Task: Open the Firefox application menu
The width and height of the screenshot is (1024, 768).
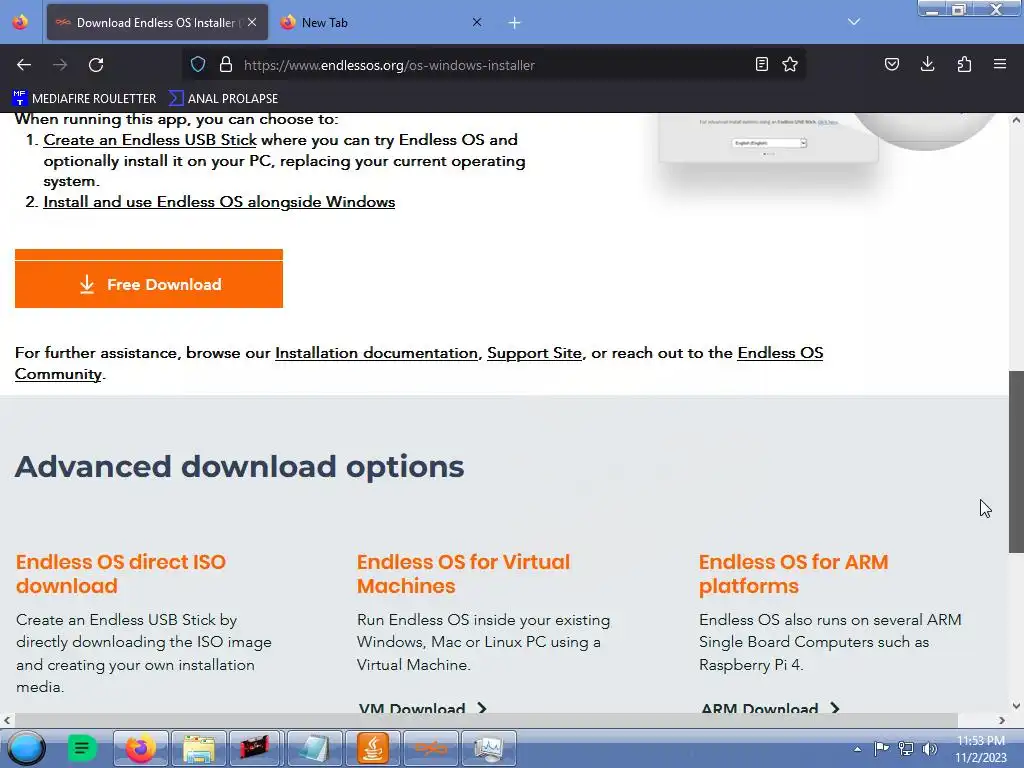Action: pos(1000,65)
